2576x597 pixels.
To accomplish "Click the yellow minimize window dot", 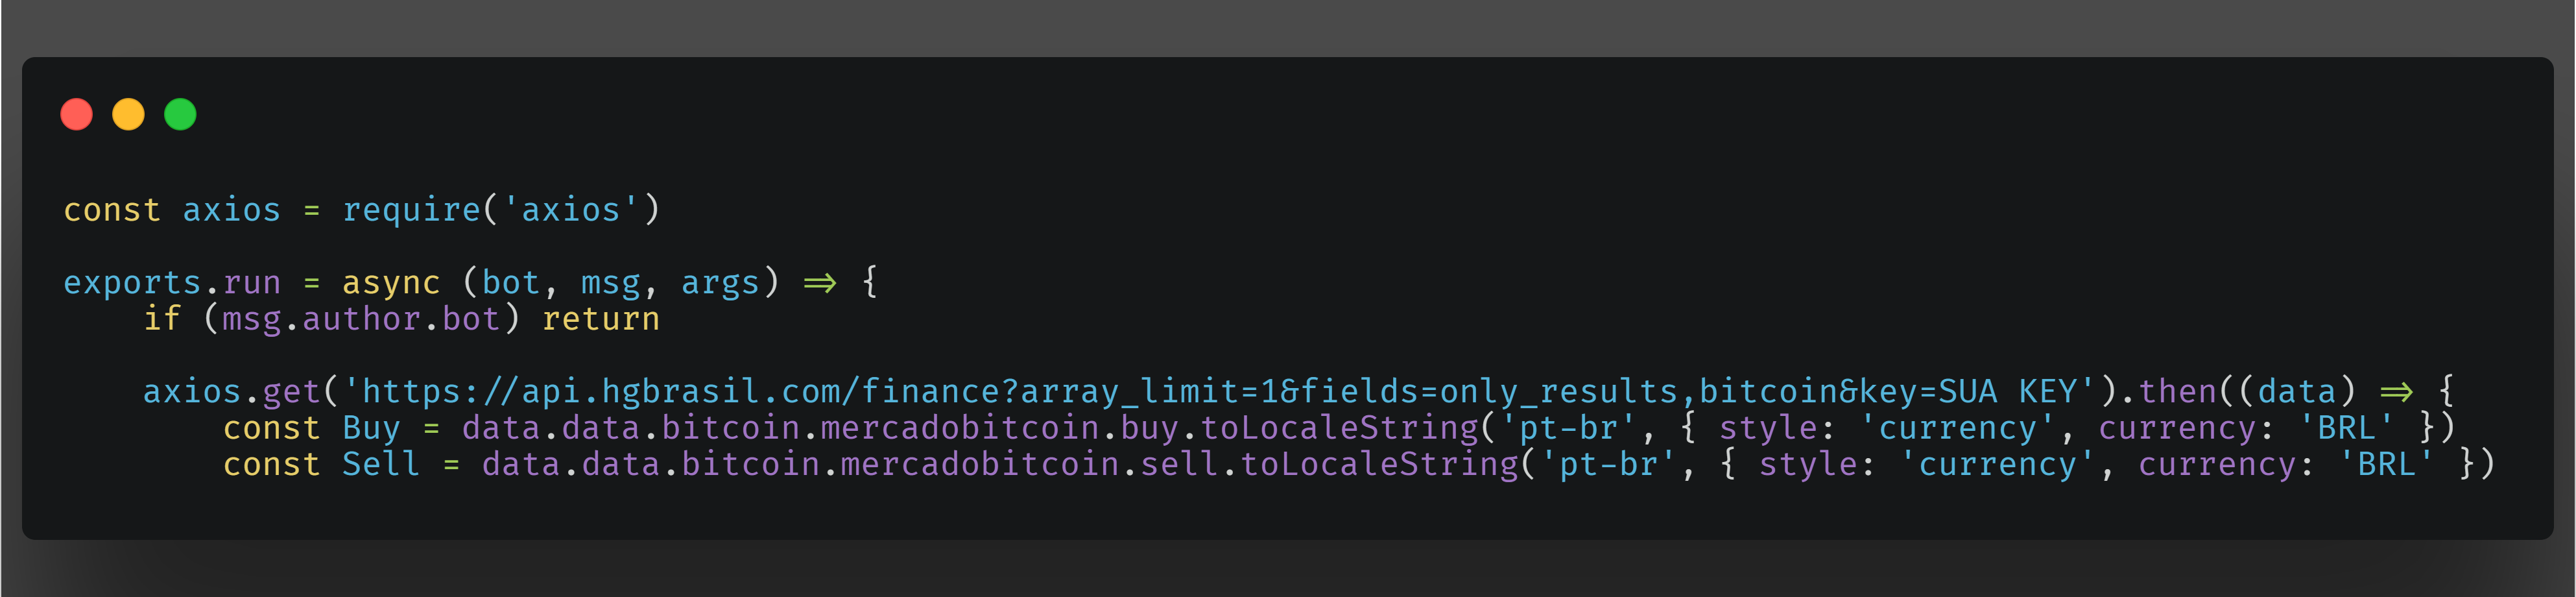I will 128,115.
